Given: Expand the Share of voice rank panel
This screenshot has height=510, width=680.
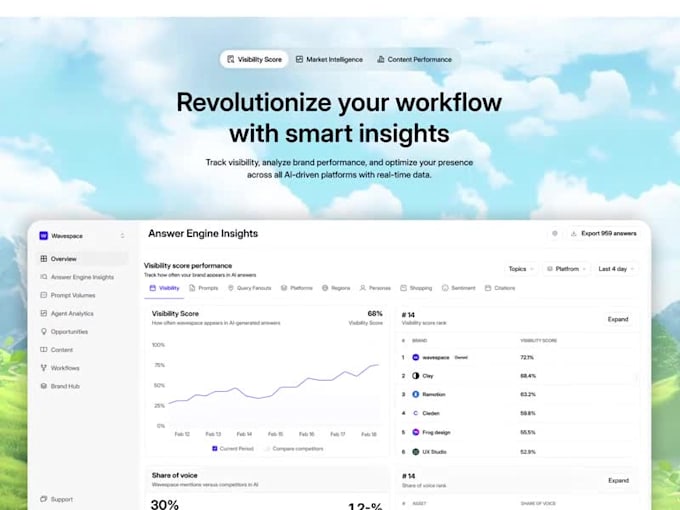Looking at the screenshot, I should tap(618, 481).
